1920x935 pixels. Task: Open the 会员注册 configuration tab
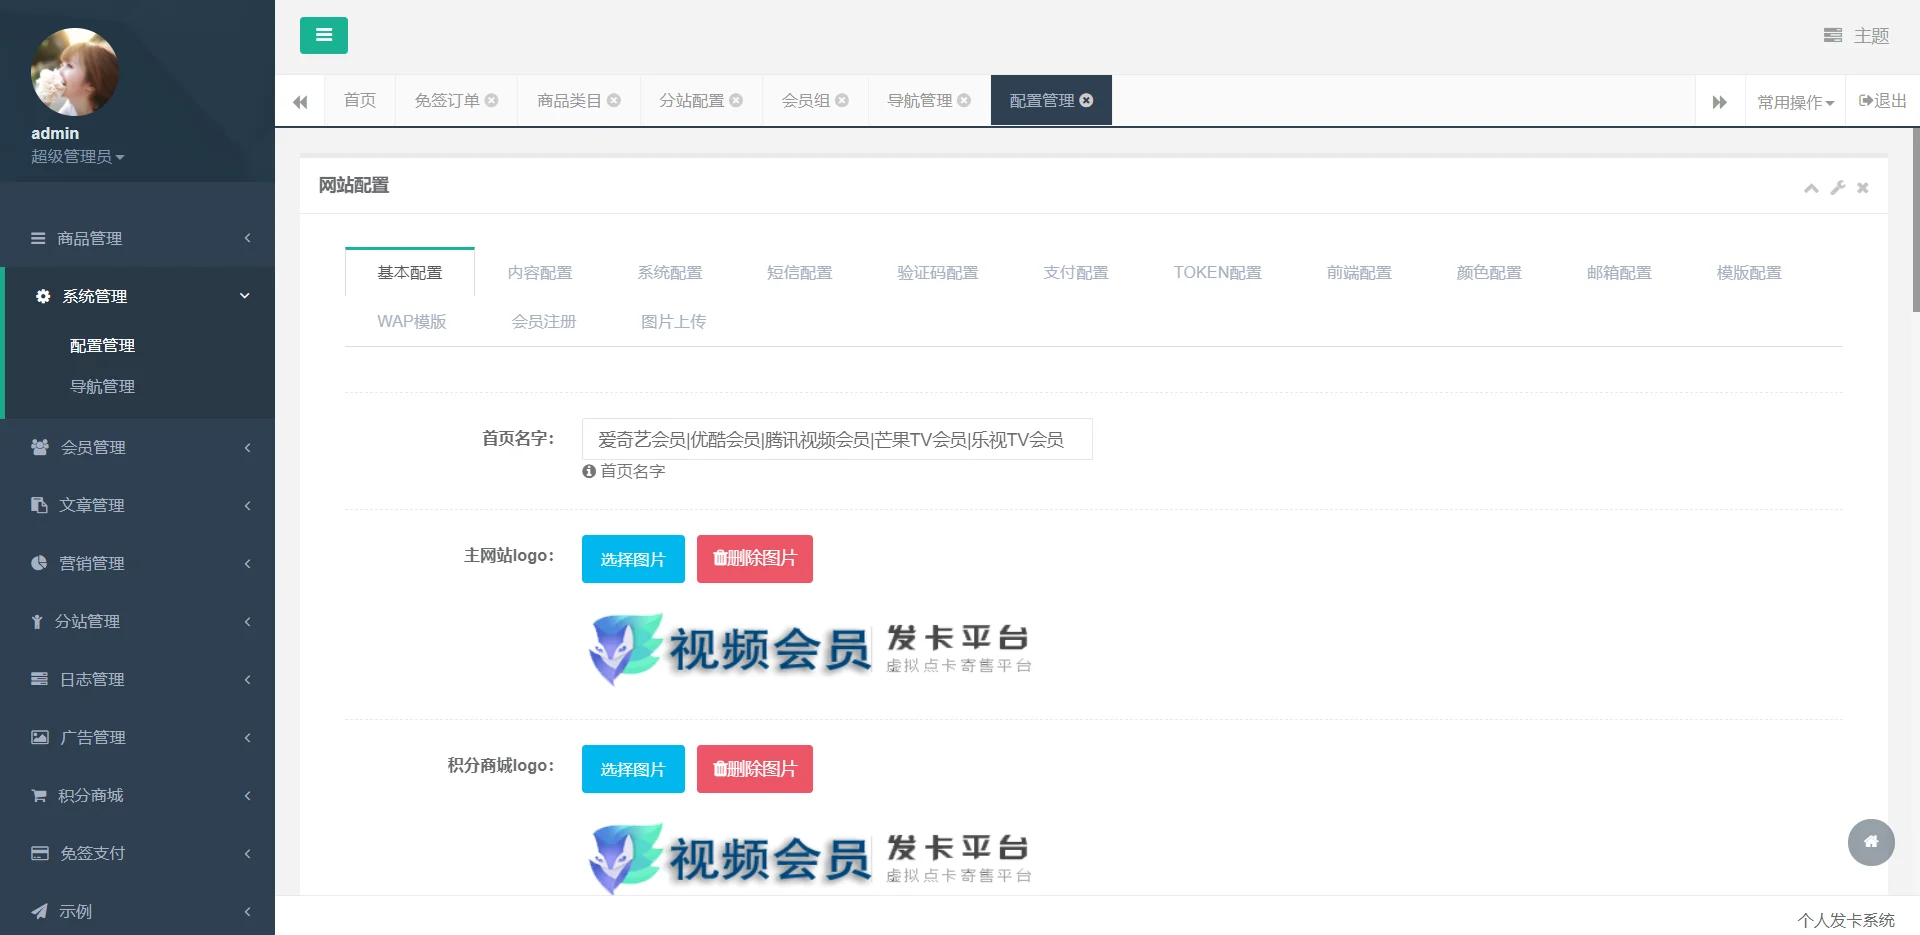pyautogui.click(x=543, y=321)
